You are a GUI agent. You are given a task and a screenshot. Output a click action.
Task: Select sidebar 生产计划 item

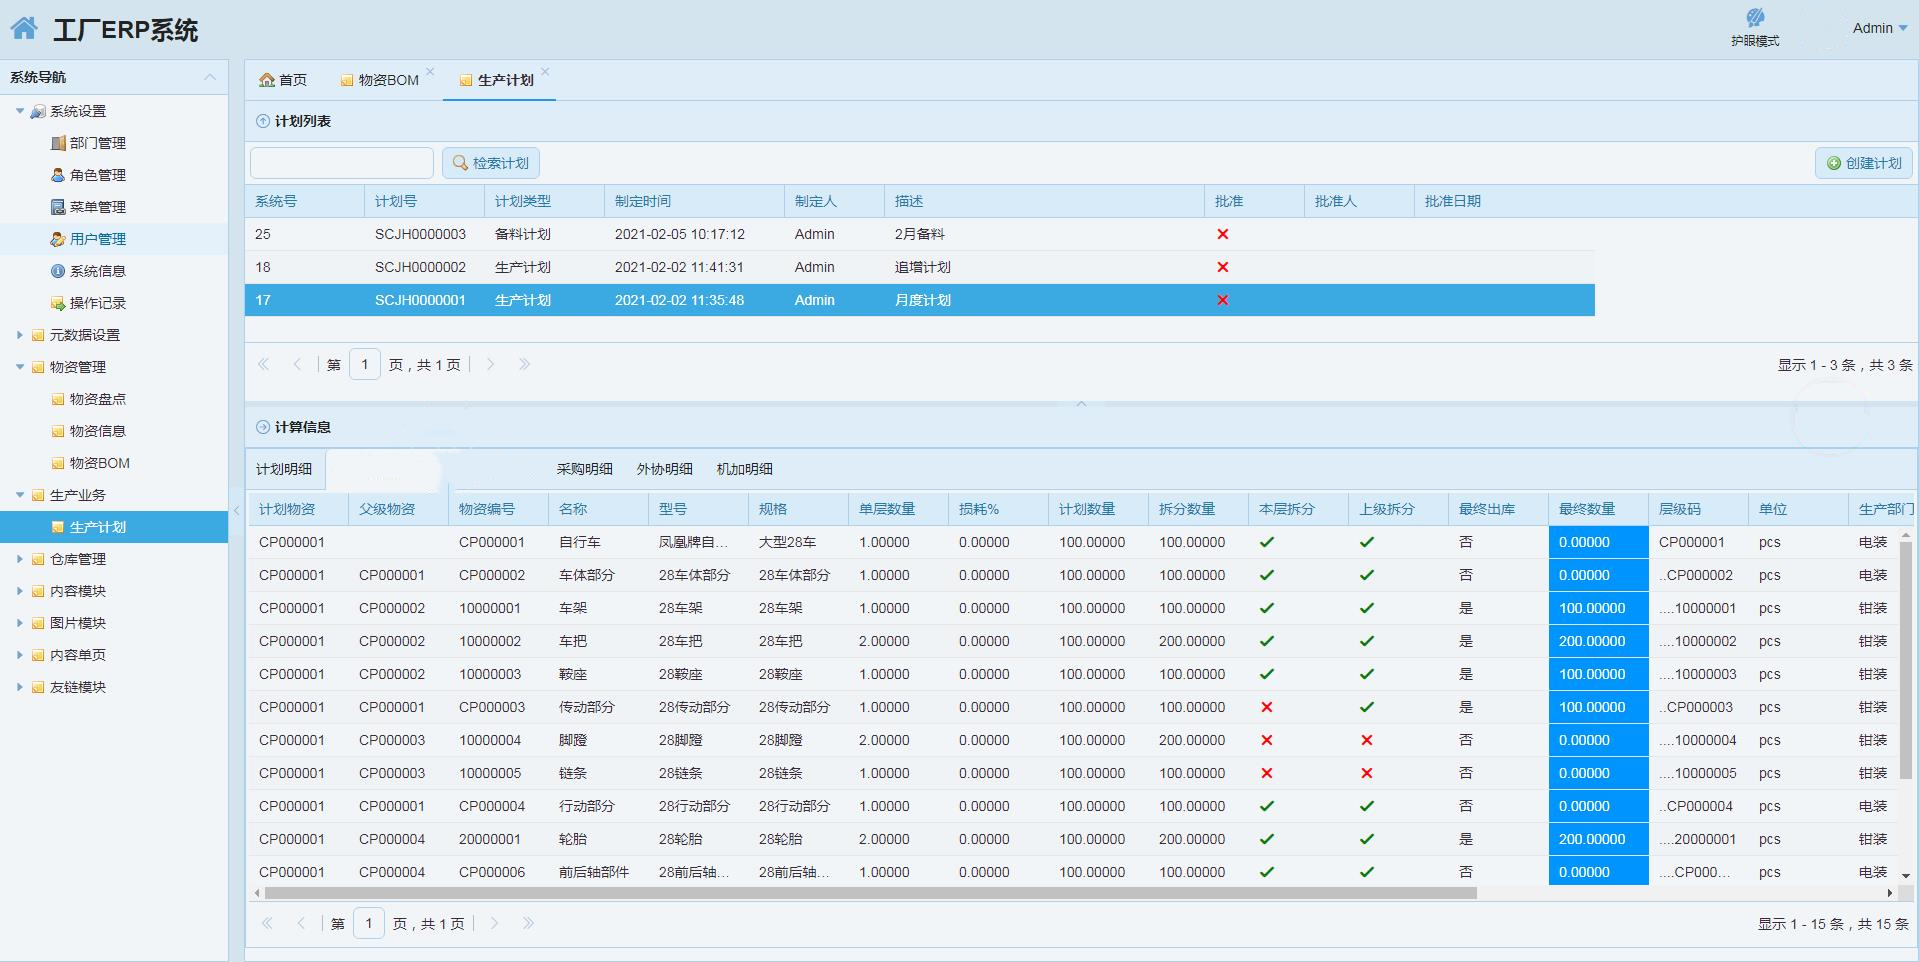pyautogui.click(x=114, y=527)
